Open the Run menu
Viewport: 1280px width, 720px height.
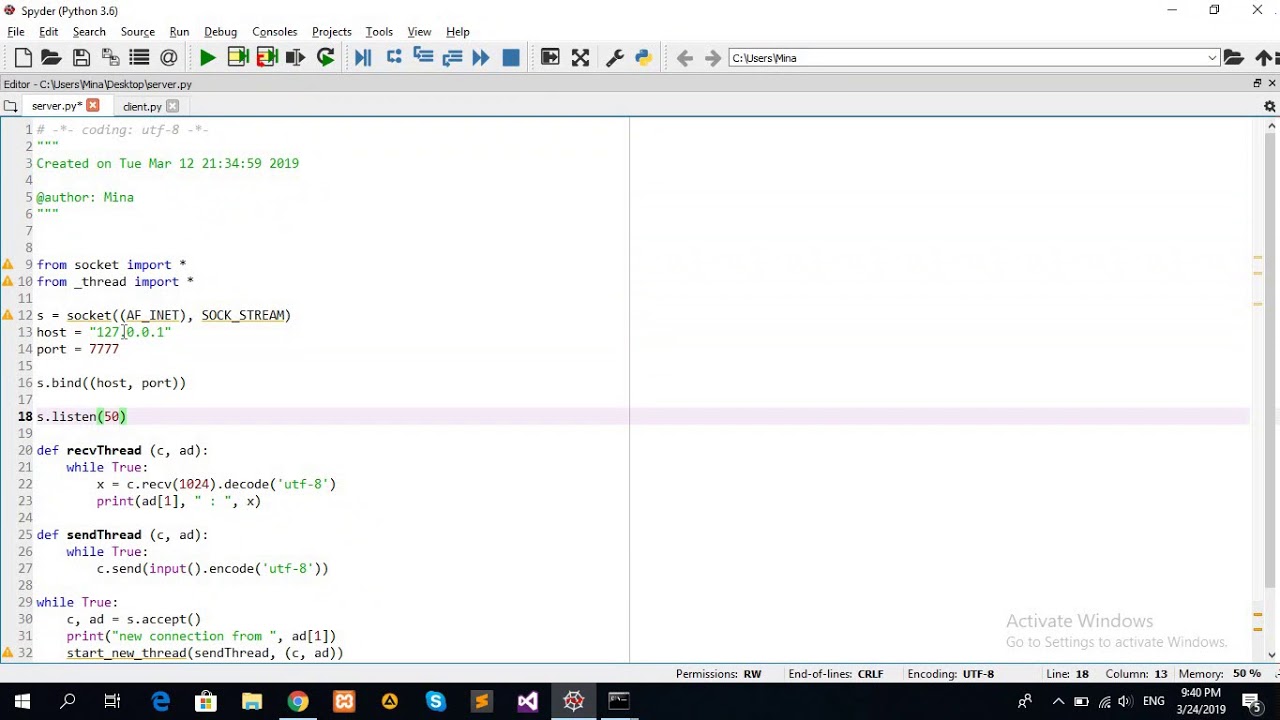click(x=179, y=32)
